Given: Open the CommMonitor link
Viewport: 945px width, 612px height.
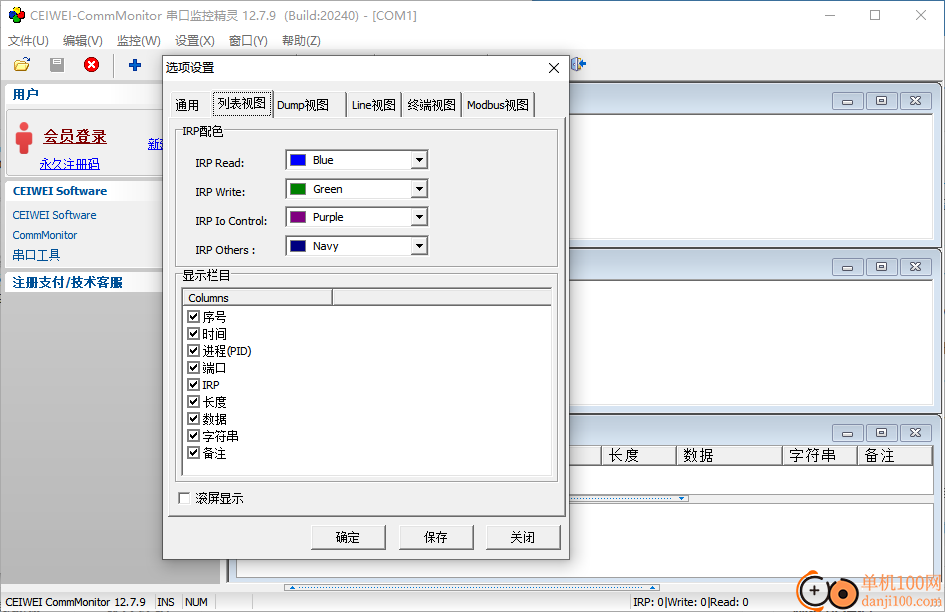Looking at the screenshot, I should click(45, 235).
